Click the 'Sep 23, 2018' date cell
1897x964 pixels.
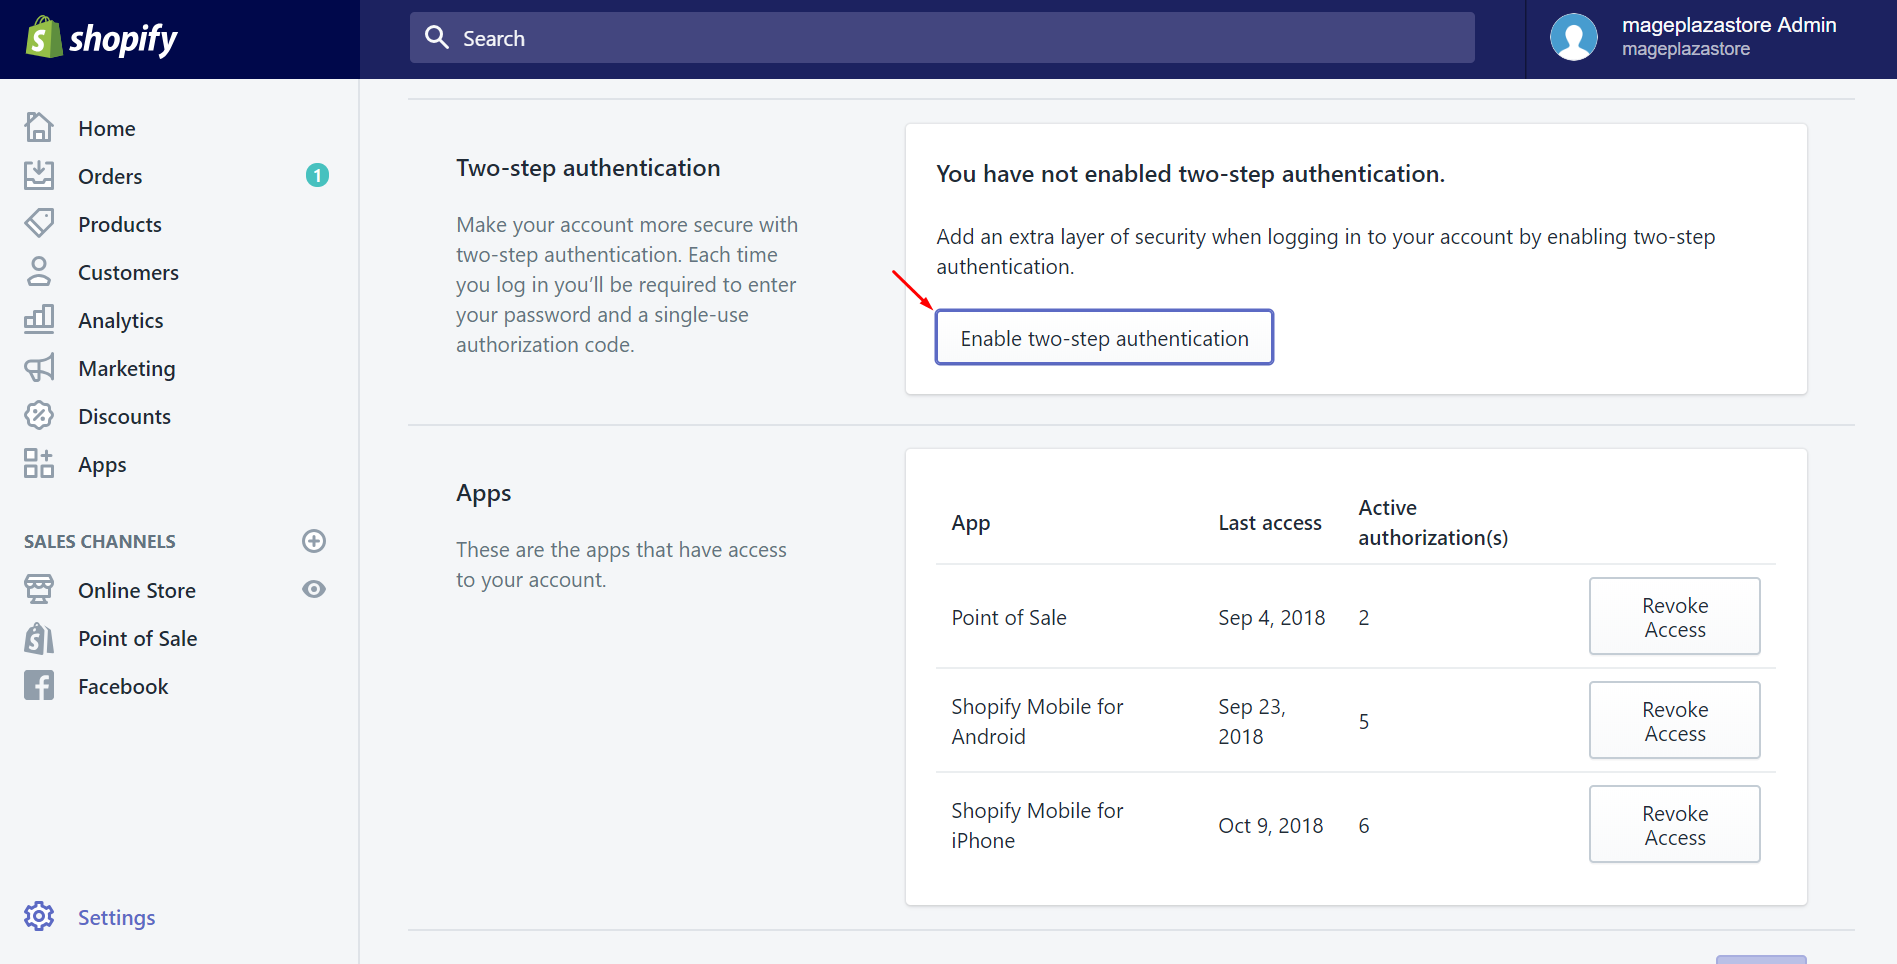[x=1252, y=721]
